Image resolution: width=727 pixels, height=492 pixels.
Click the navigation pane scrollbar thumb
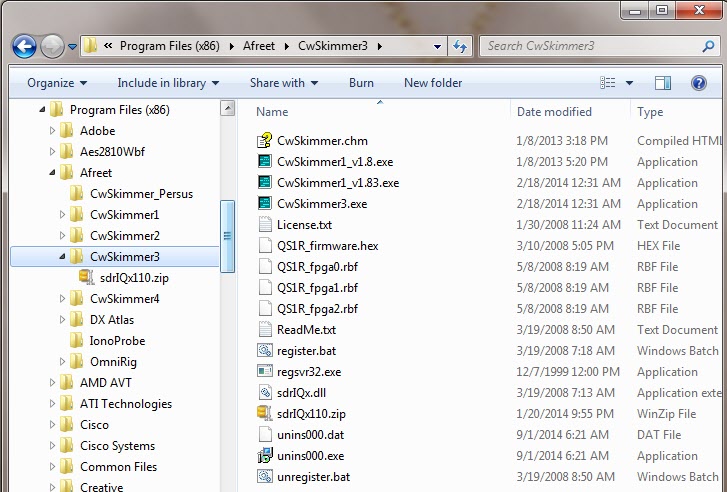(227, 236)
